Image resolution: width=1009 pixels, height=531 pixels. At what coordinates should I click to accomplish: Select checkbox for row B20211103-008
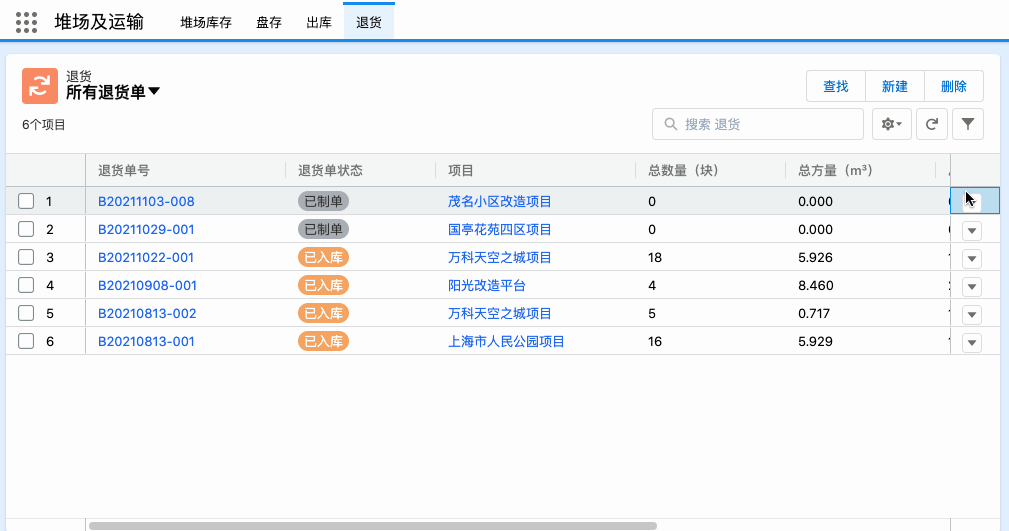point(26,201)
